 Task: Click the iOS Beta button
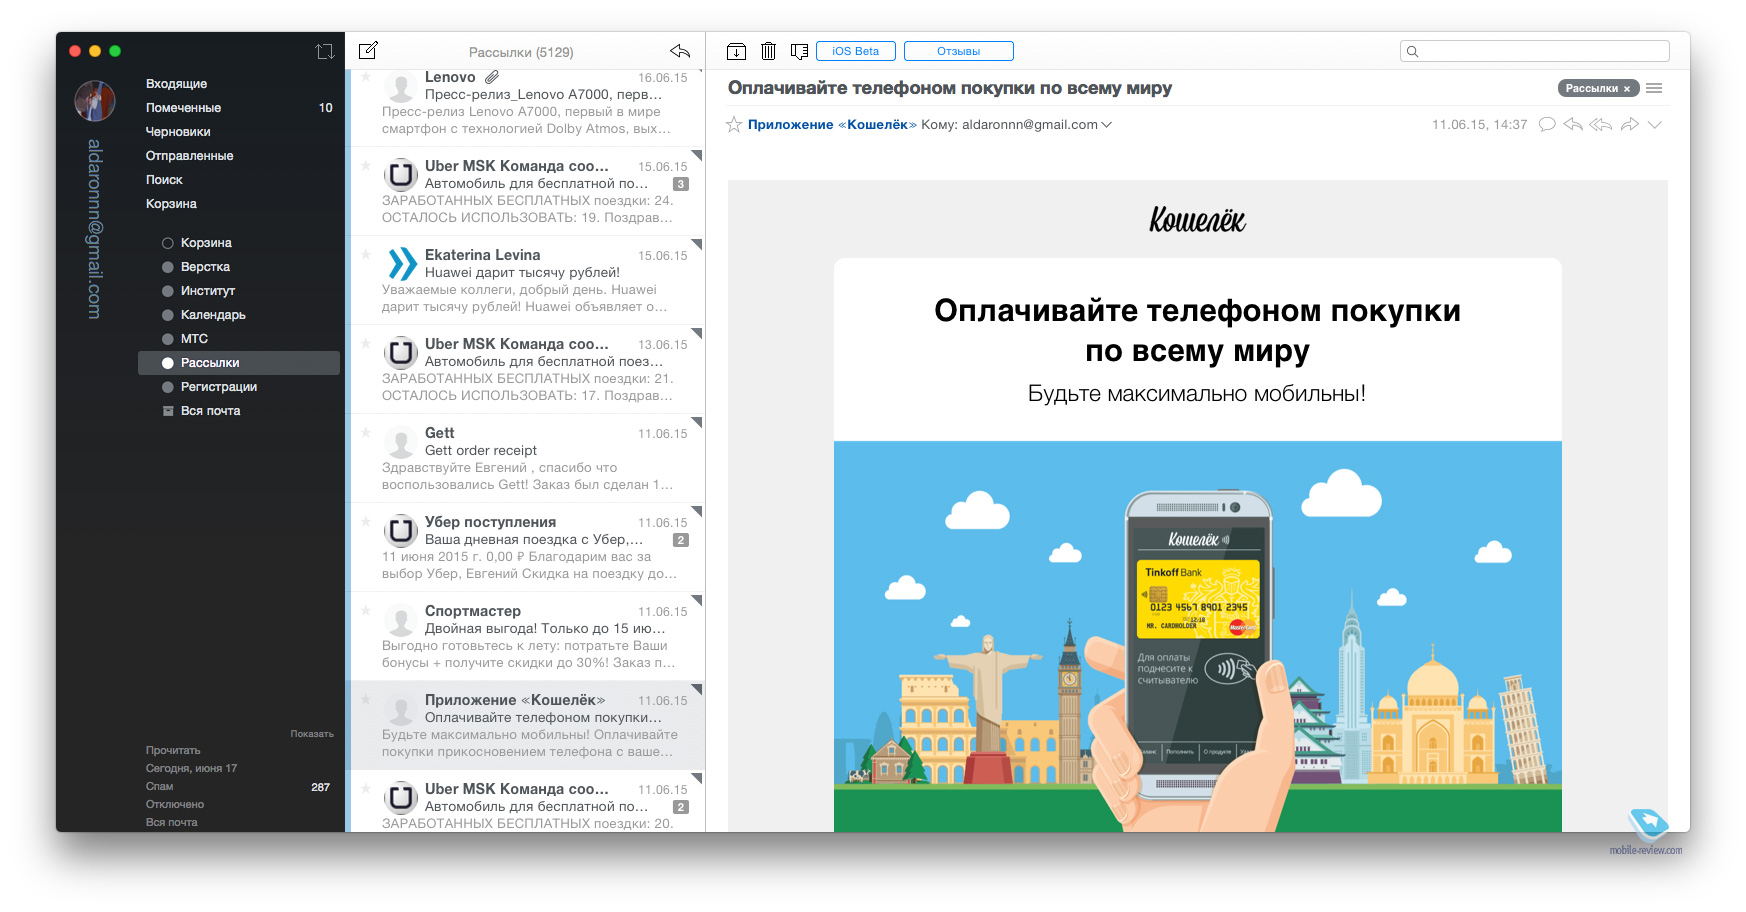coord(856,51)
